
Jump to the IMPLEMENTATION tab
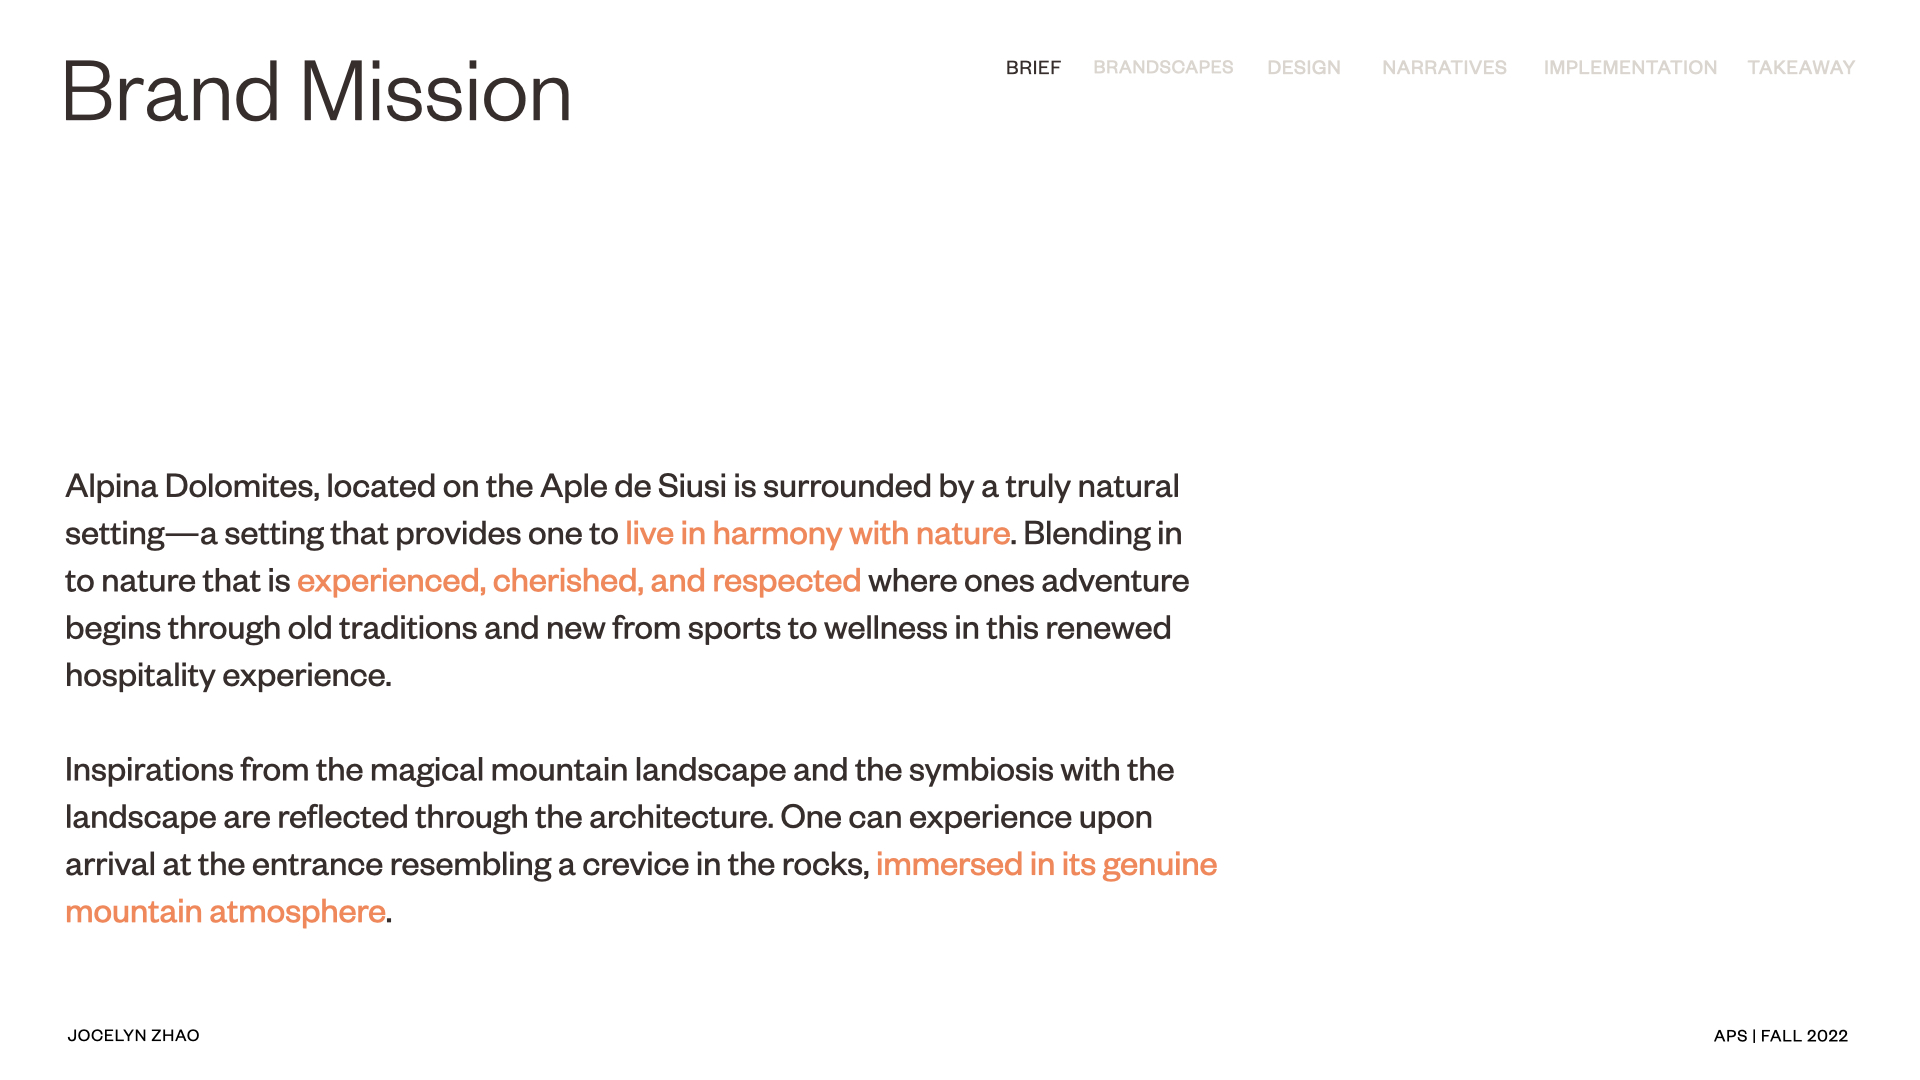click(x=1630, y=68)
